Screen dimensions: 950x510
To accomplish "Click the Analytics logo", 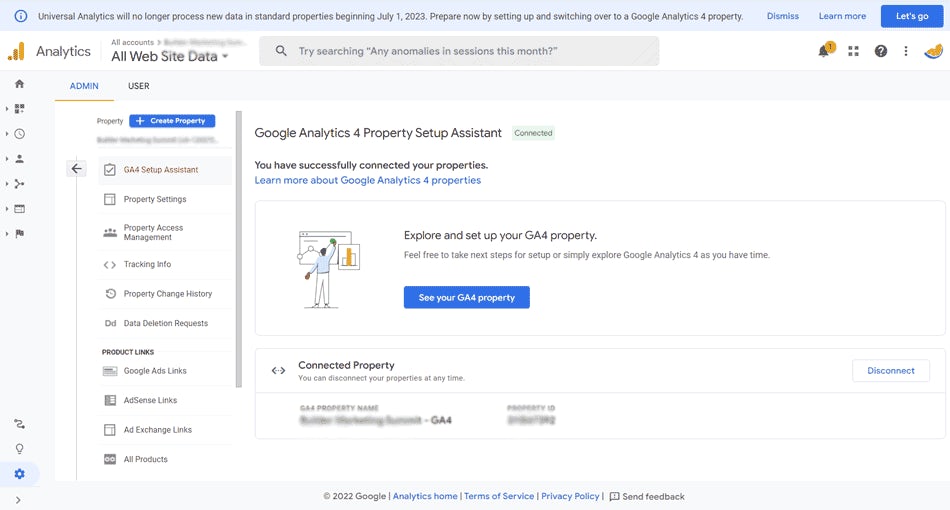I will (x=16, y=51).
